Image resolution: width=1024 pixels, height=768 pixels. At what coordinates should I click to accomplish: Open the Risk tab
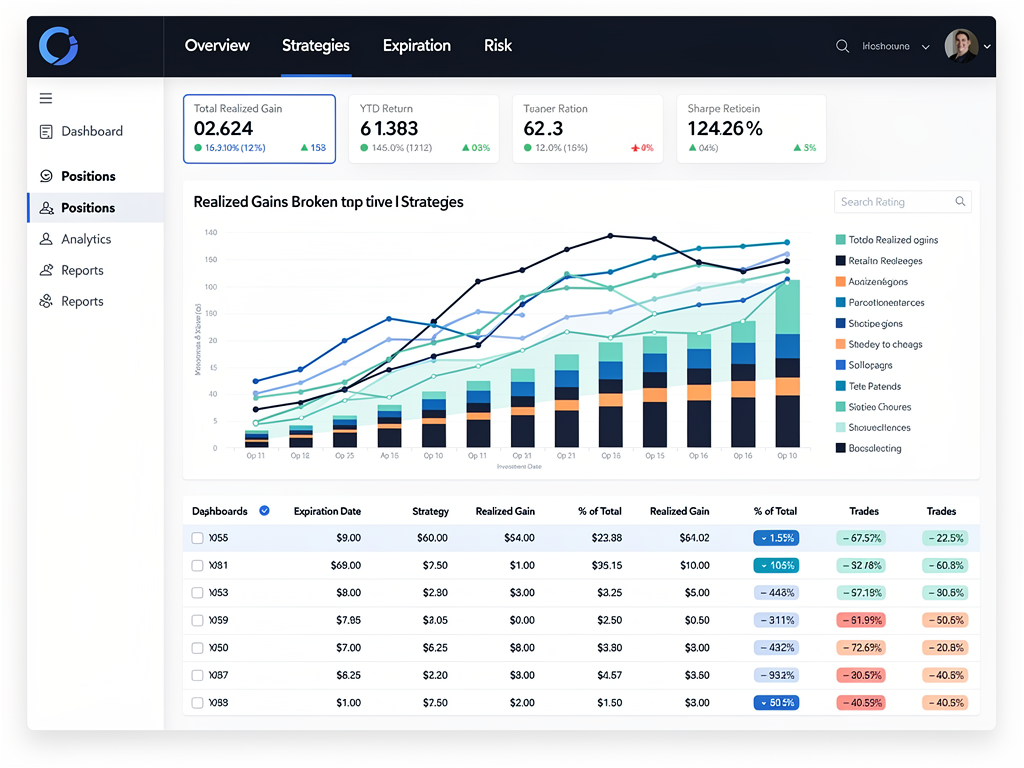pos(498,46)
